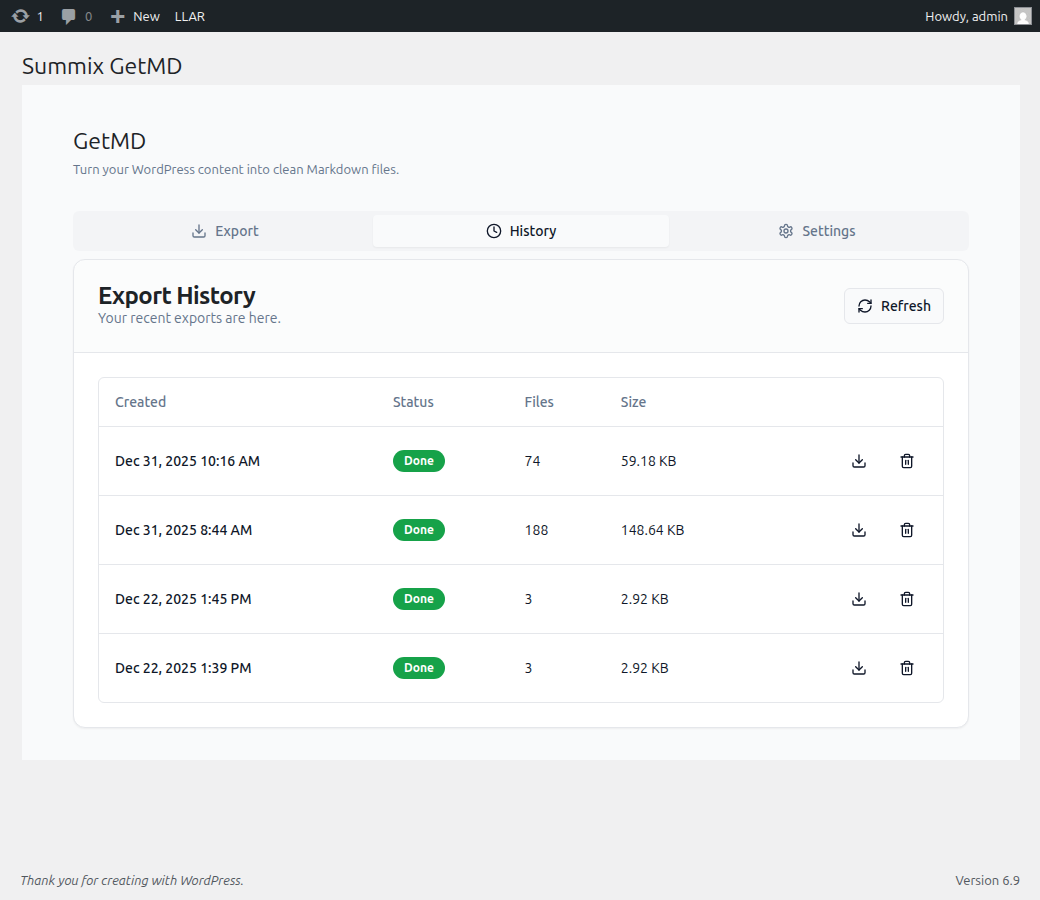
Task: Click the Export History heading
Action: (176, 295)
